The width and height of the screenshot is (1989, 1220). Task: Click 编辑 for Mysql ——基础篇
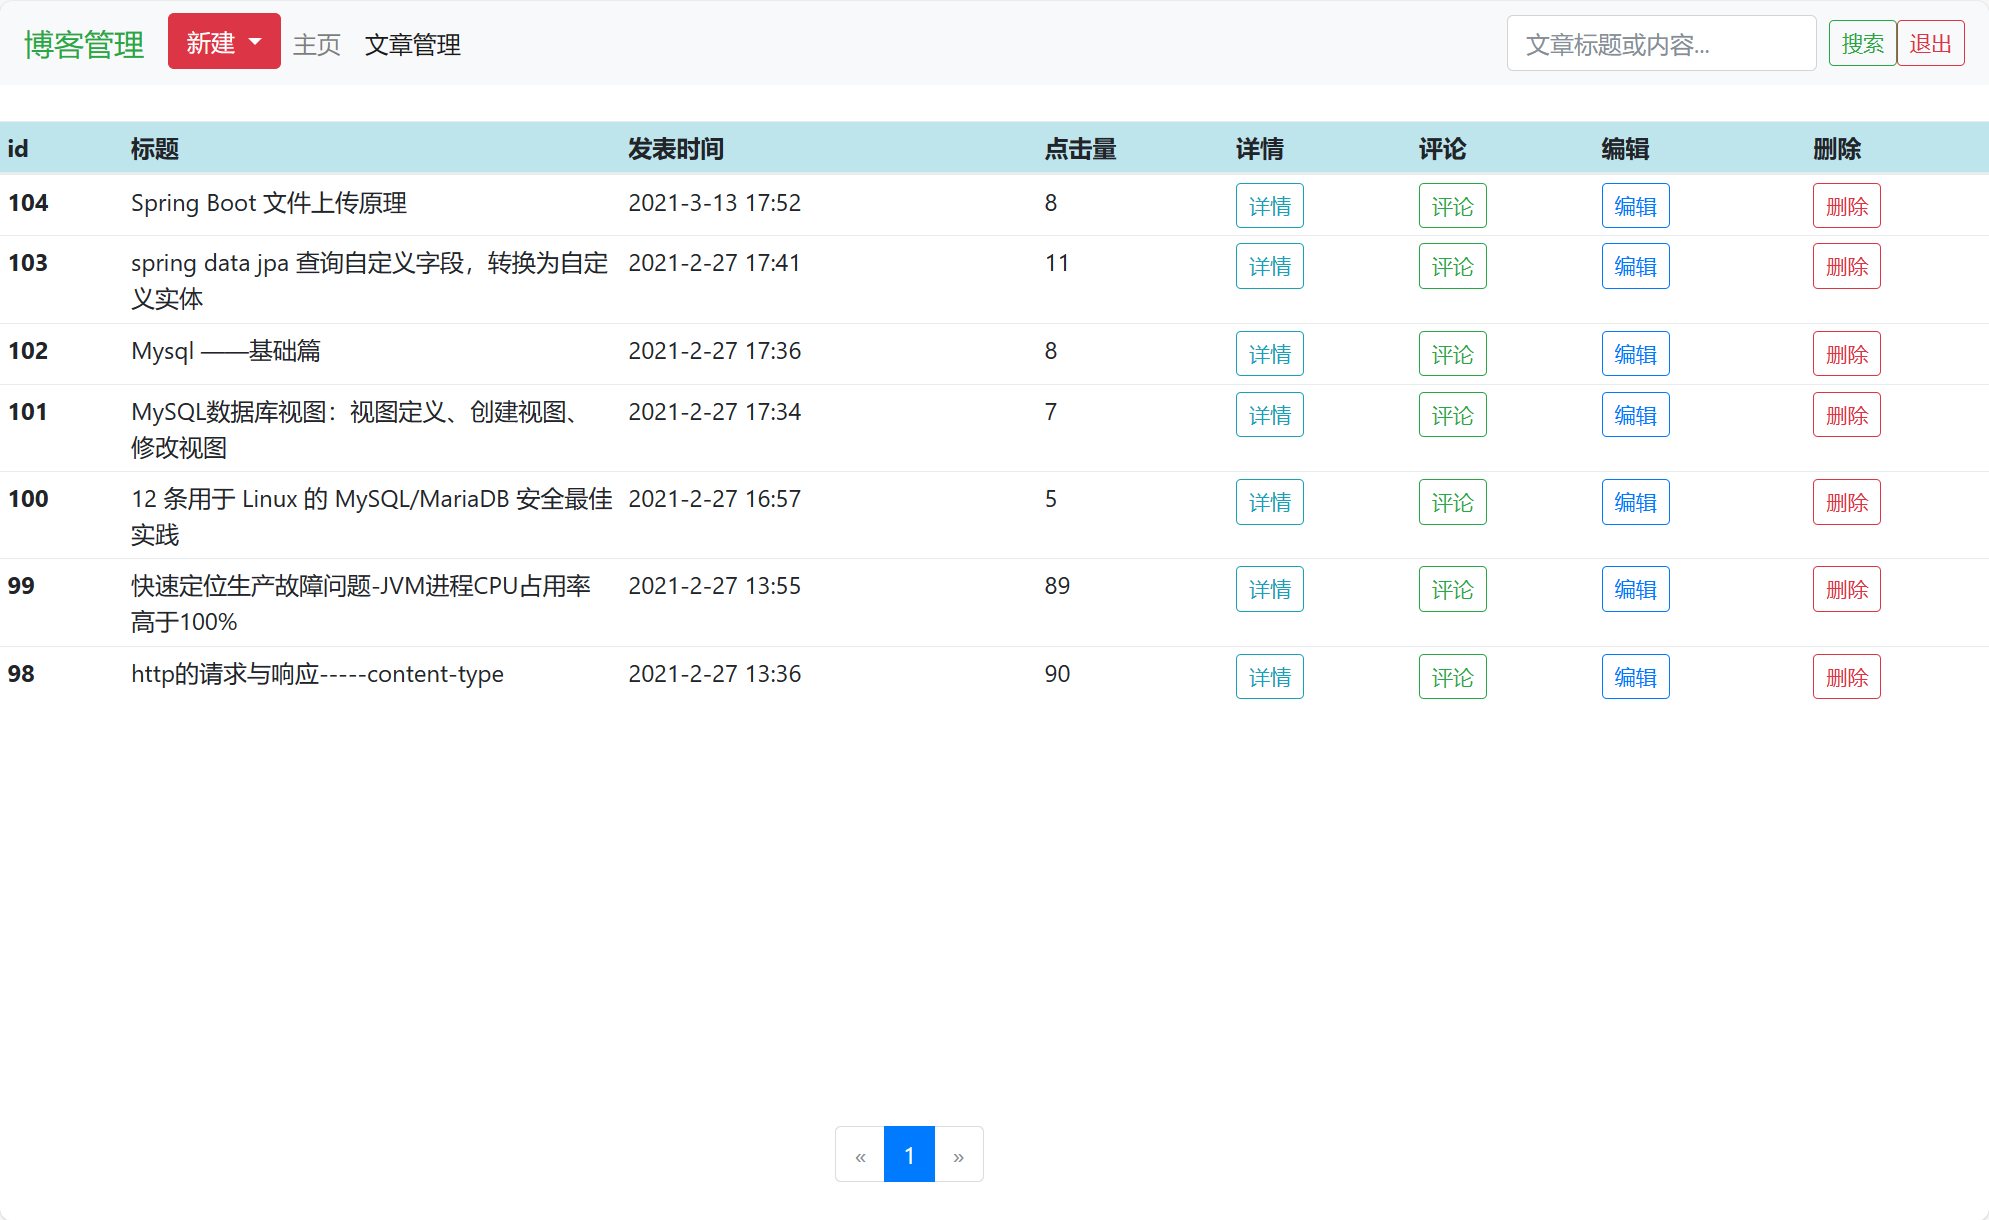tap(1635, 353)
